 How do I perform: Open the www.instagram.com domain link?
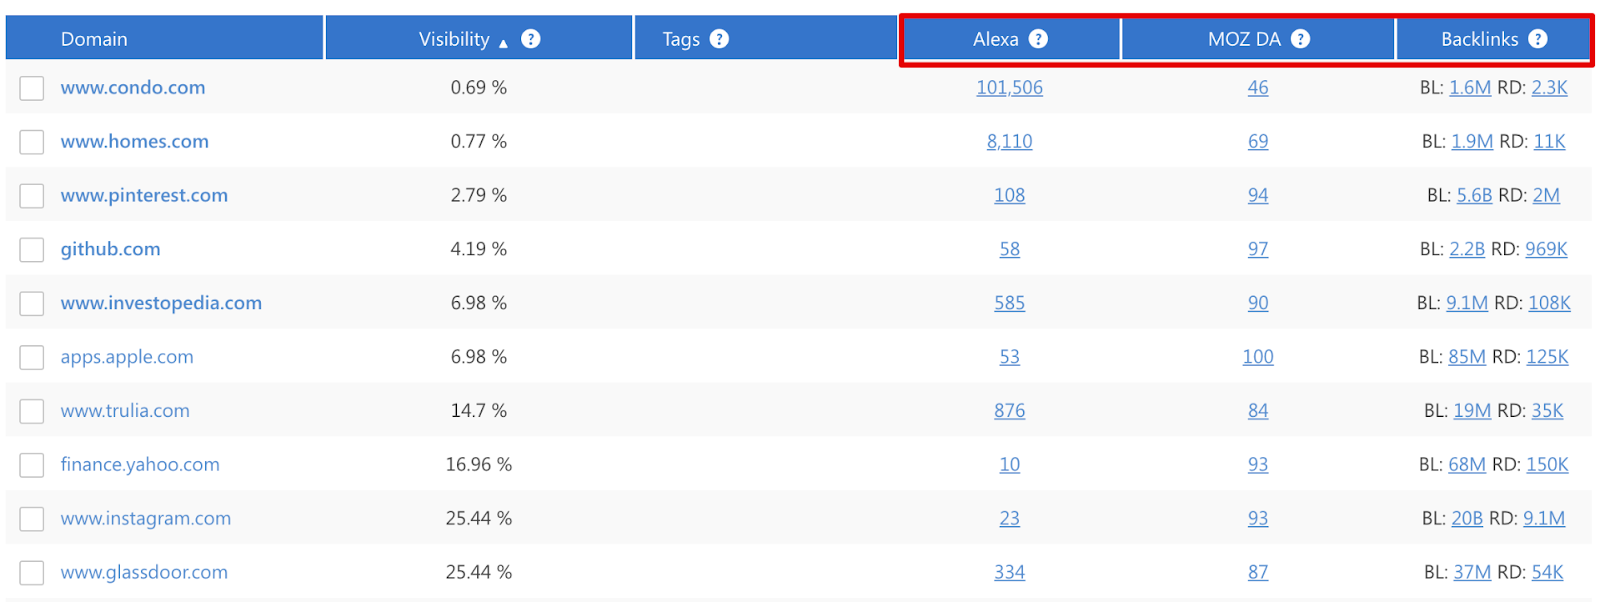(146, 519)
